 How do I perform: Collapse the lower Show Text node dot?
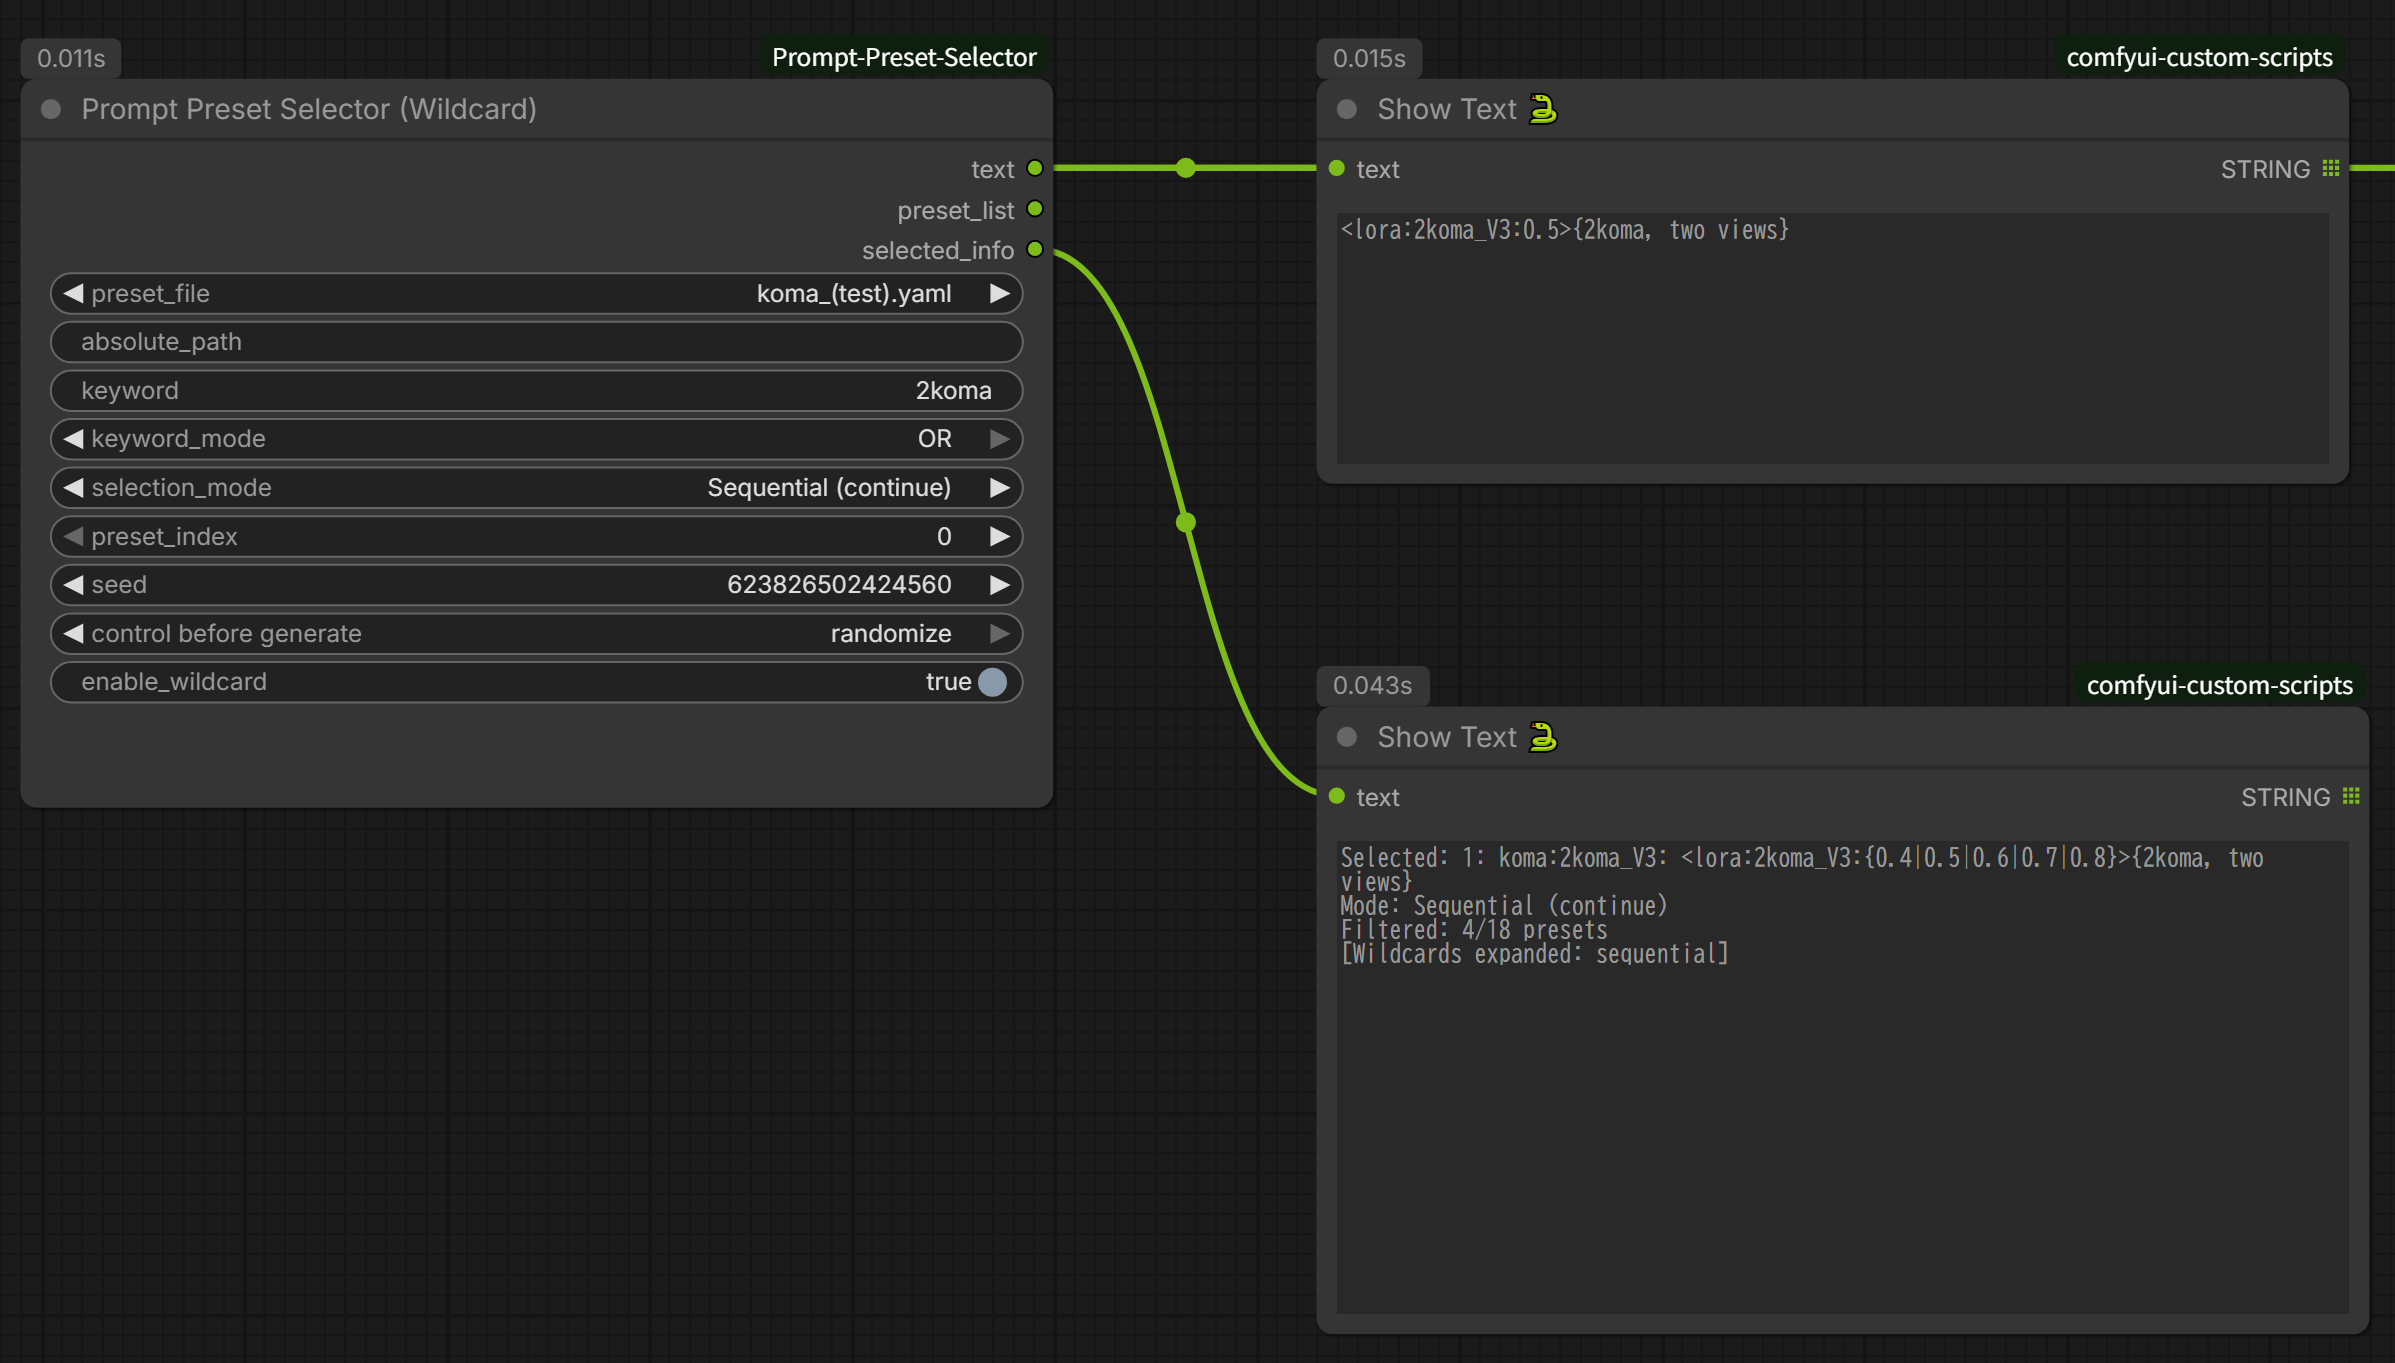coord(1347,737)
